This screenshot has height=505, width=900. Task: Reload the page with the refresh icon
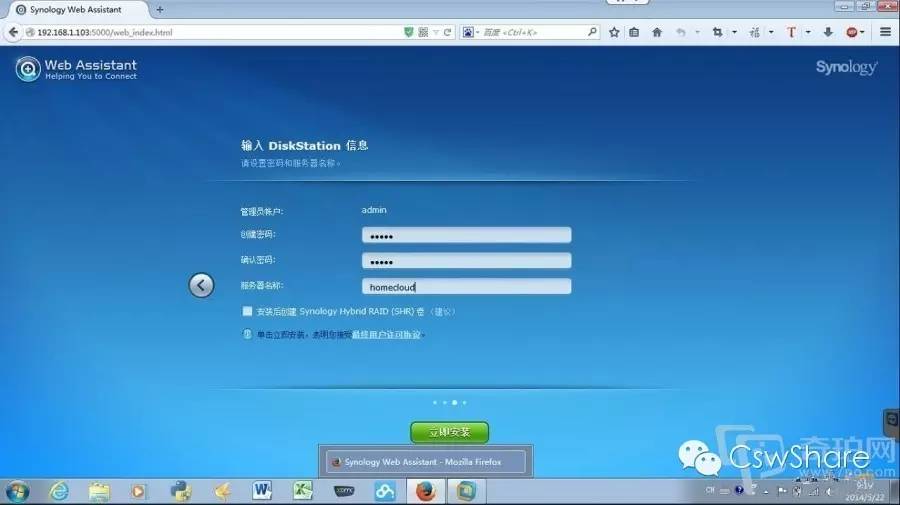pos(448,32)
